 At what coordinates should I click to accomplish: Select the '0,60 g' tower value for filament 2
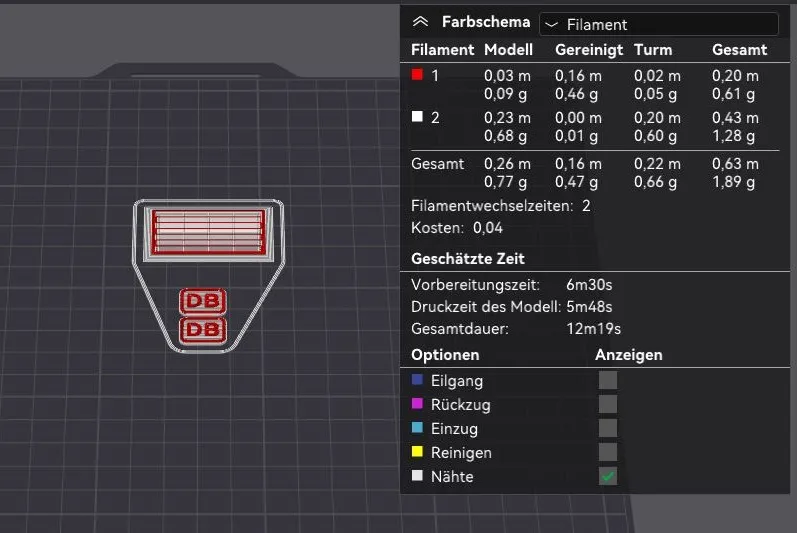655,136
